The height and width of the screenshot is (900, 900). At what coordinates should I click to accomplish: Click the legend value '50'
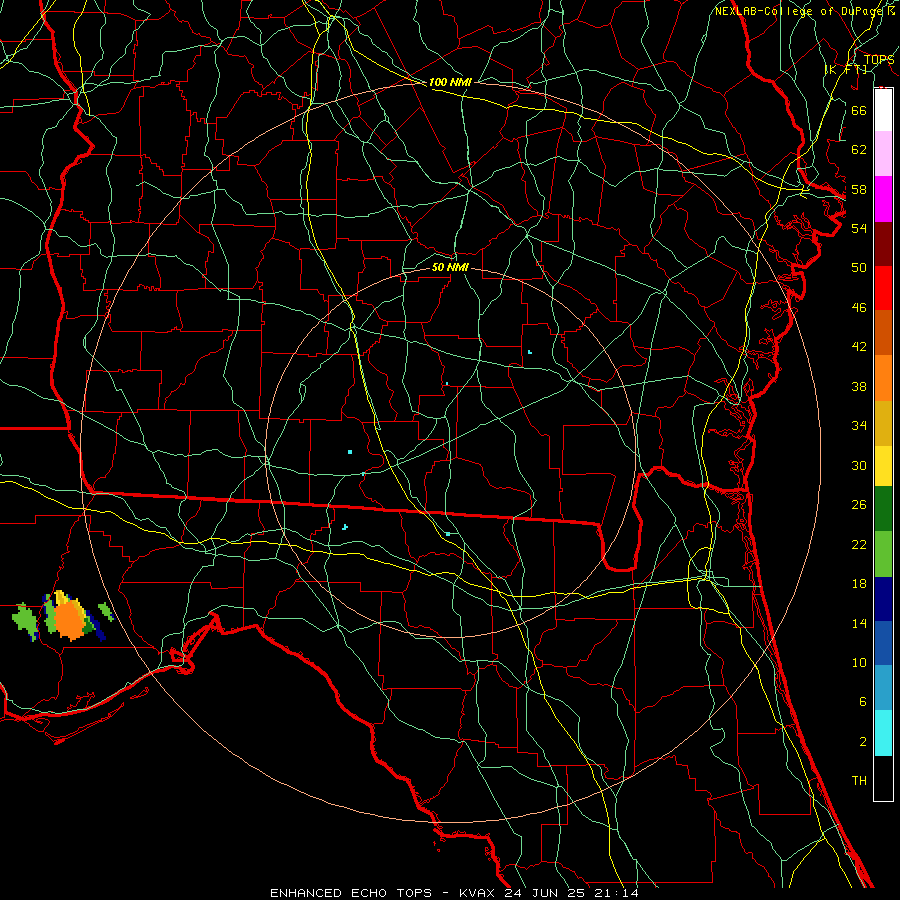[859, 267]
